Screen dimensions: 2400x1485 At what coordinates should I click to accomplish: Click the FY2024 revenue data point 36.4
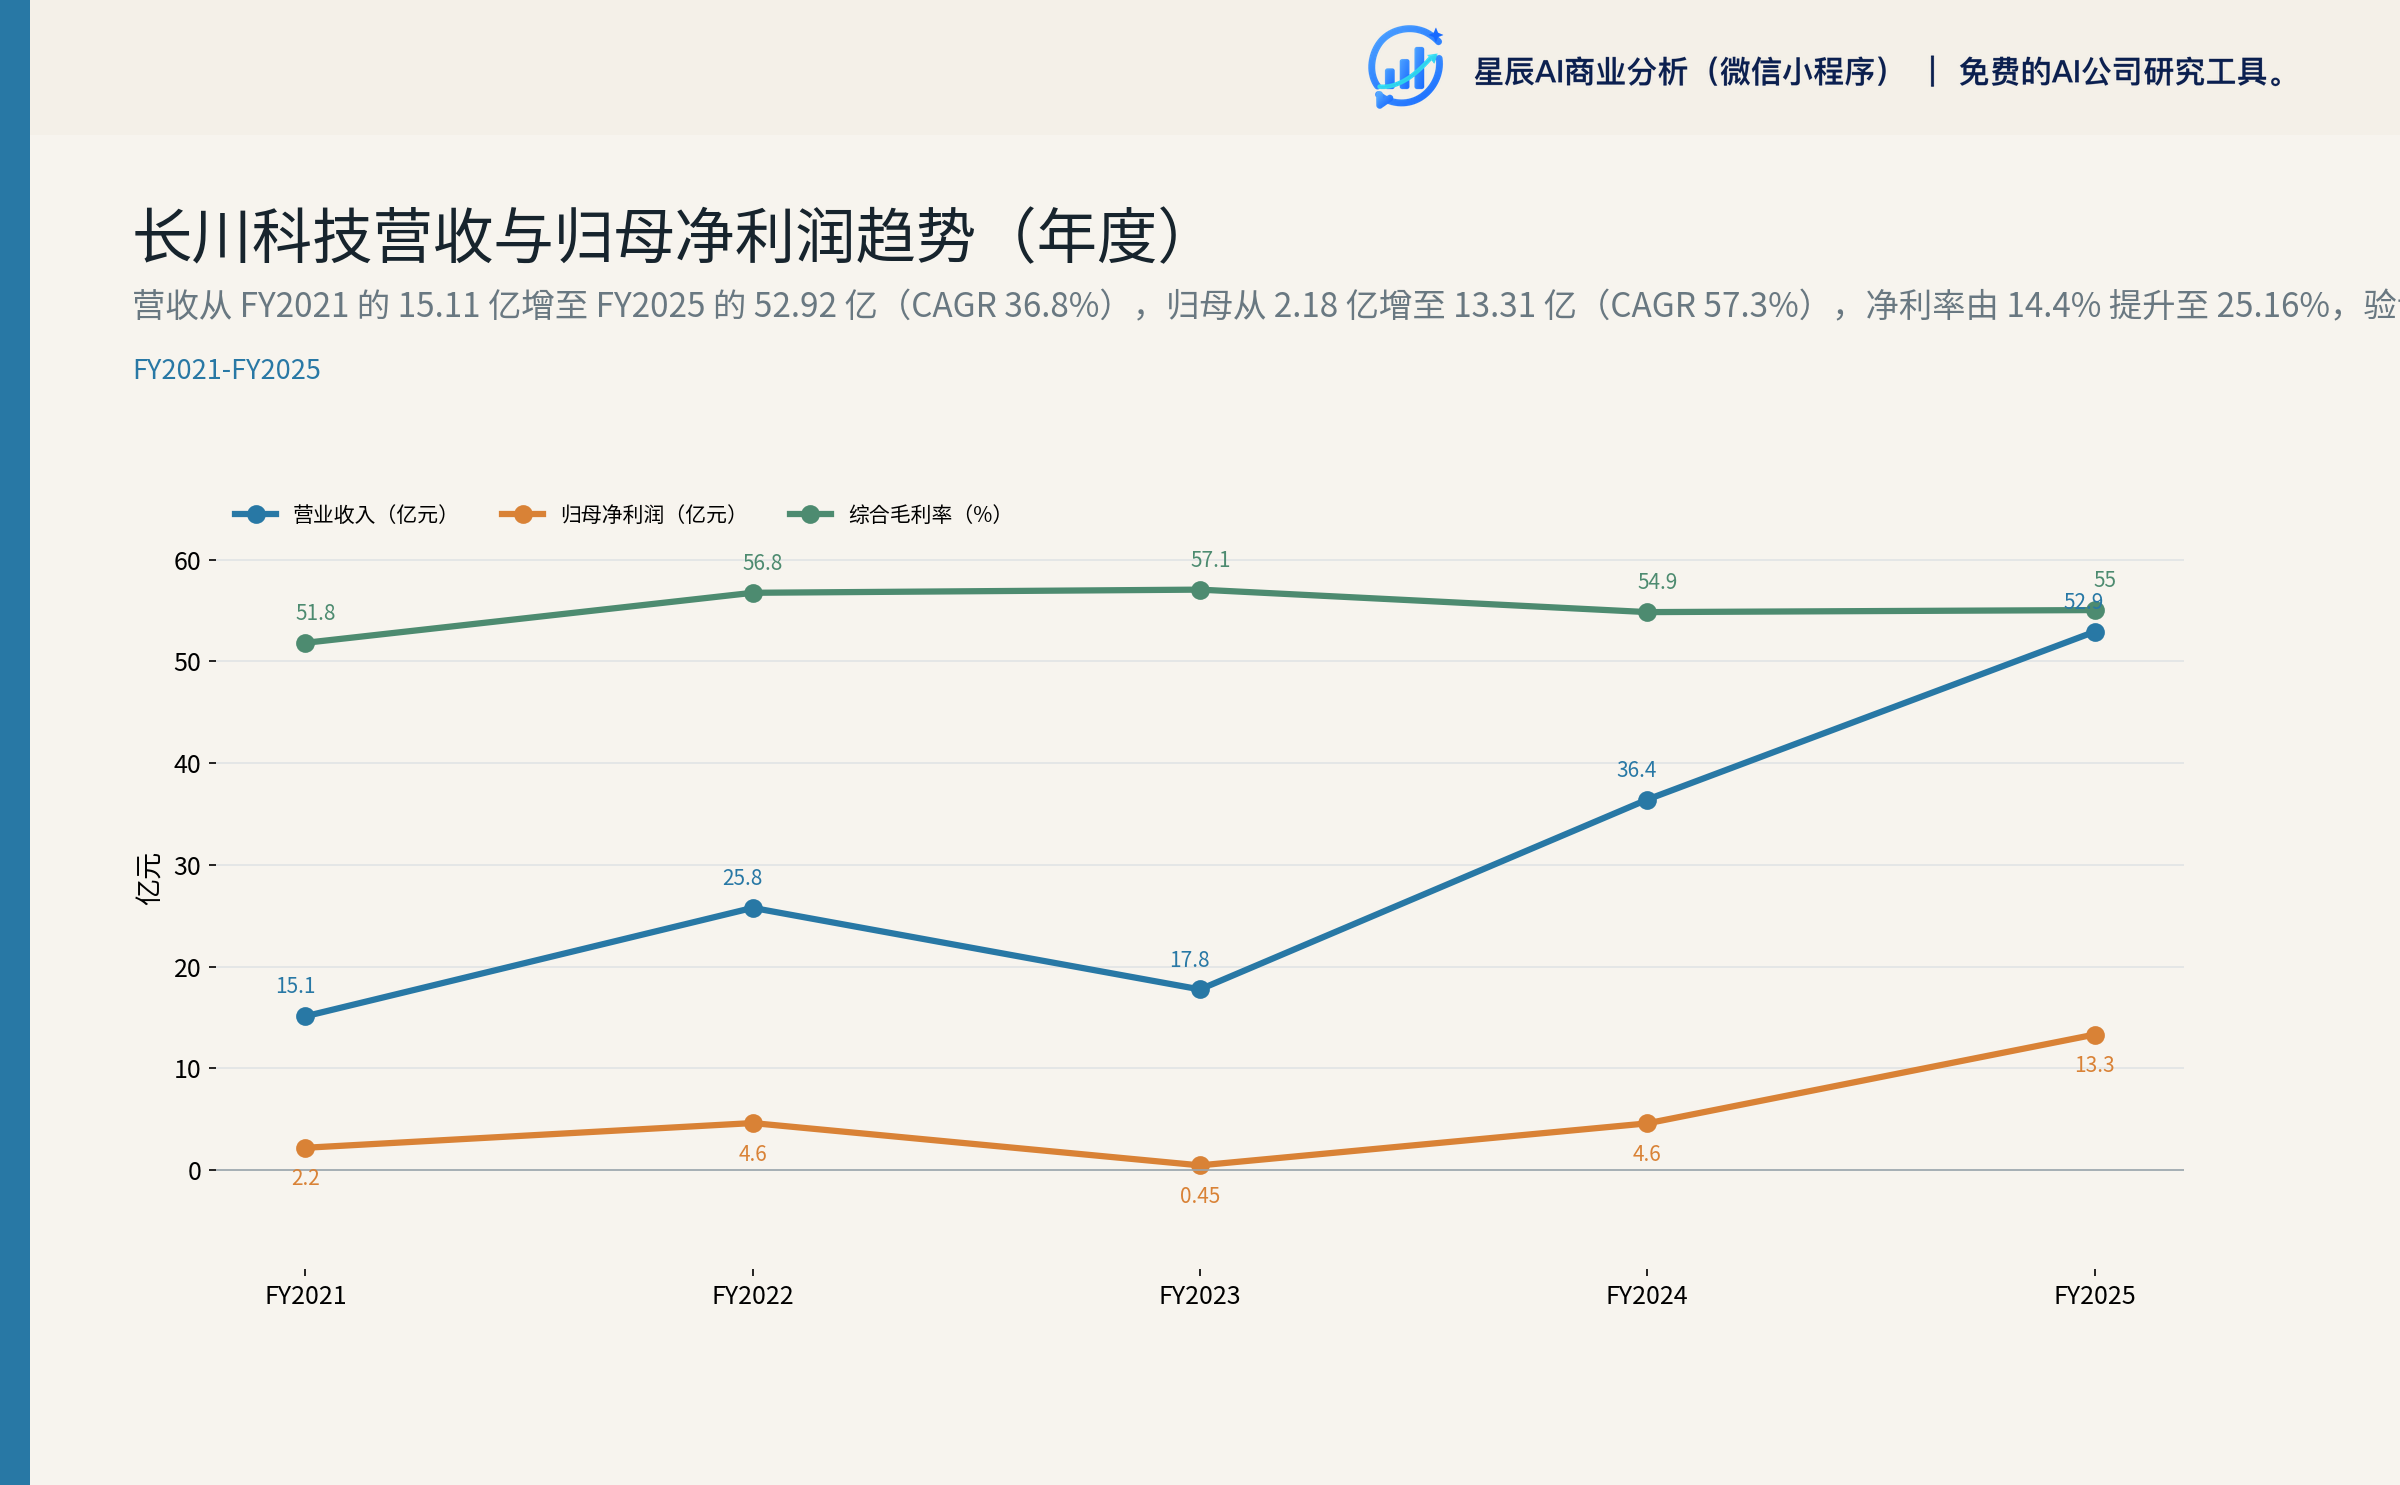[x=1647, y=800]
